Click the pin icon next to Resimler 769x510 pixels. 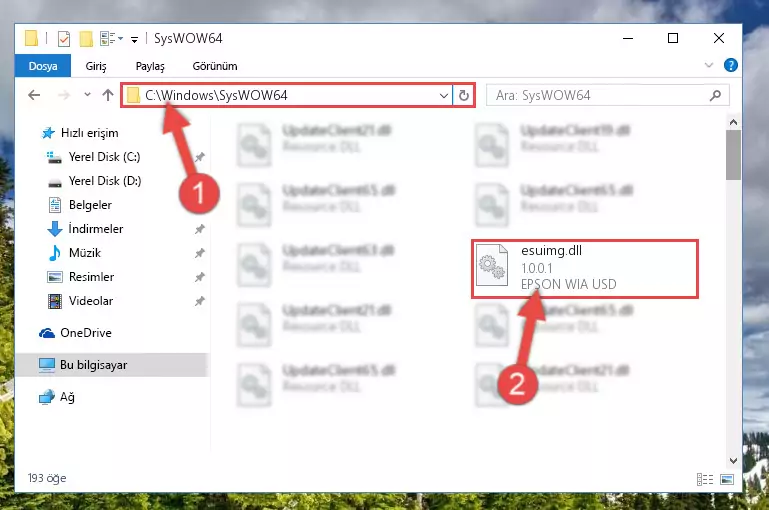[200, 277]
